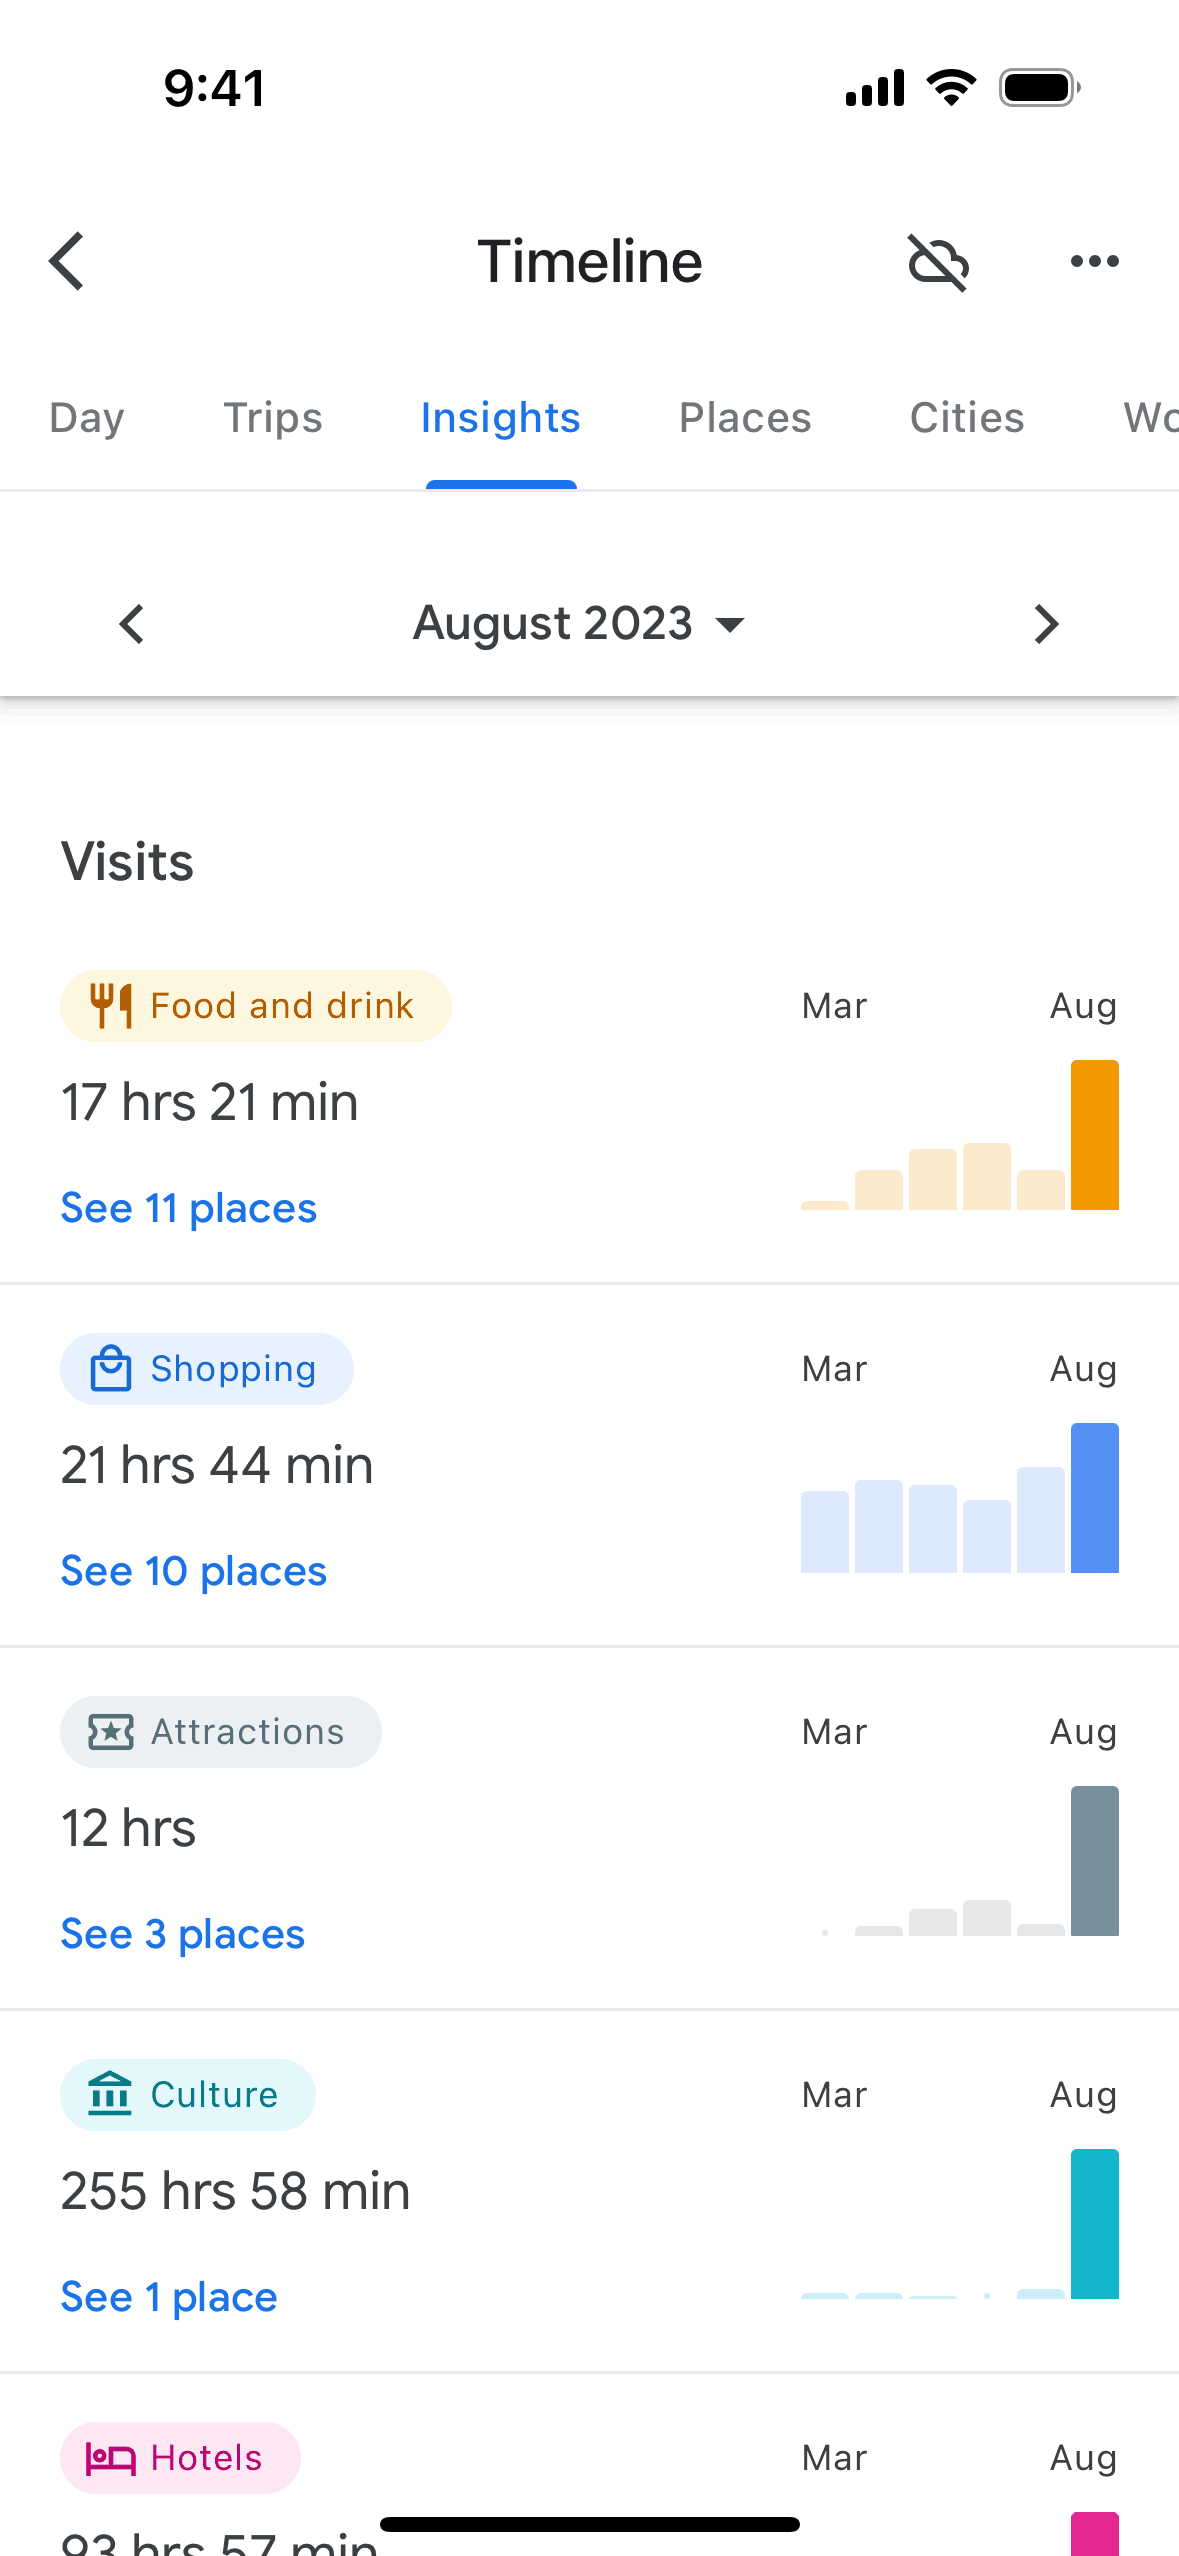Tap the museum Culture icon
1179x2556 pixels.
[111, 2095]
